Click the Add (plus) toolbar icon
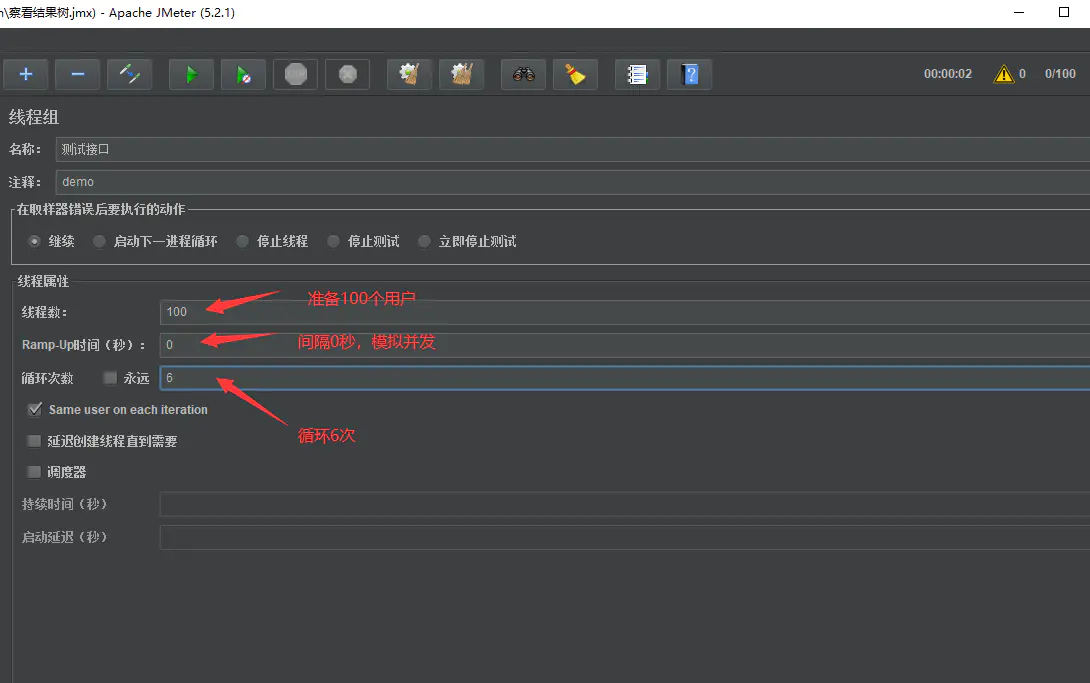The image size is (1090, 683). coord(26,74)
